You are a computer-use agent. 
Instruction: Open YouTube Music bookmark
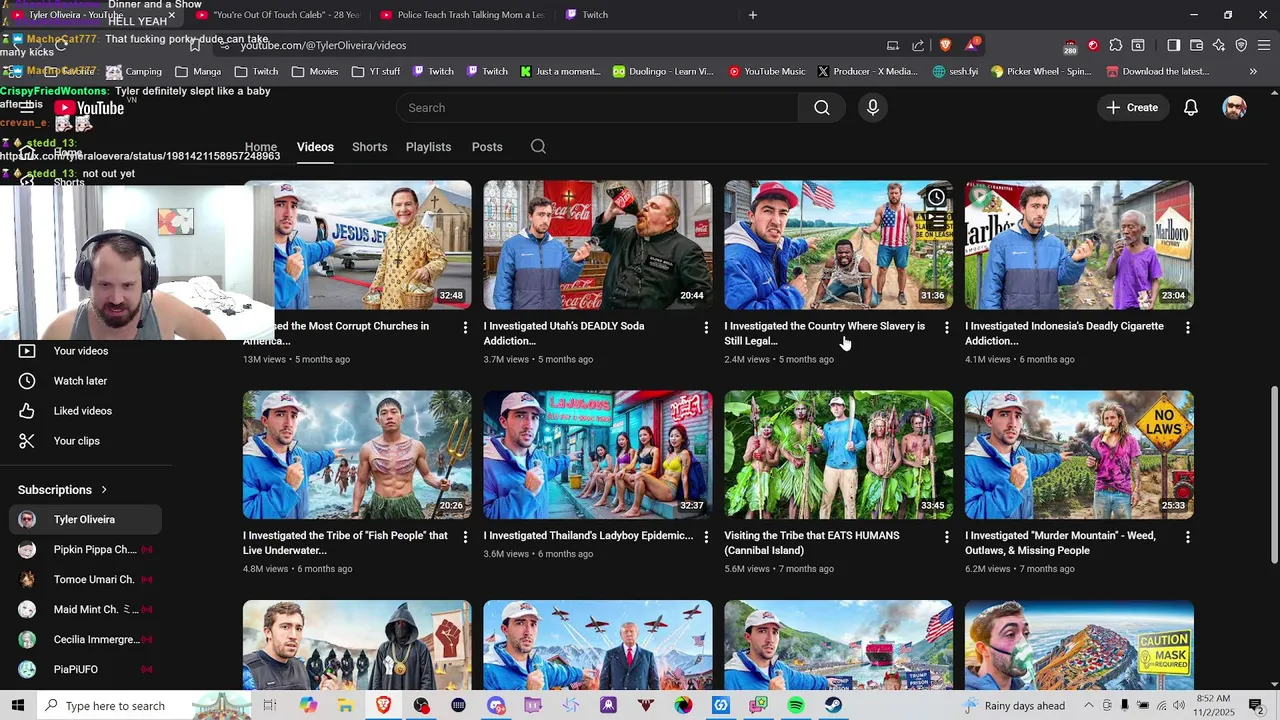click(x=767, y=71)
